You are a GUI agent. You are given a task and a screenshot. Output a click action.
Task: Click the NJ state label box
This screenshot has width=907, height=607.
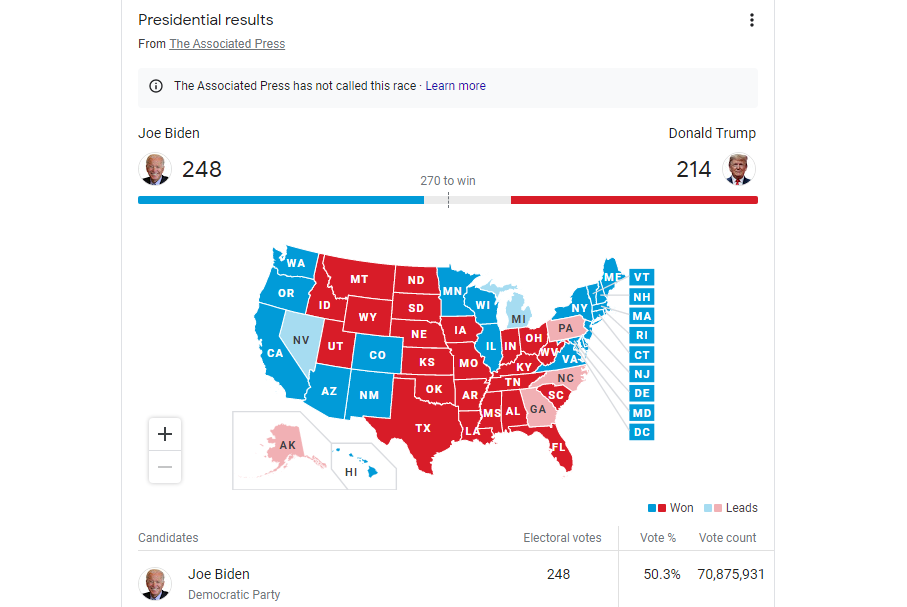(x=642, y=374)
